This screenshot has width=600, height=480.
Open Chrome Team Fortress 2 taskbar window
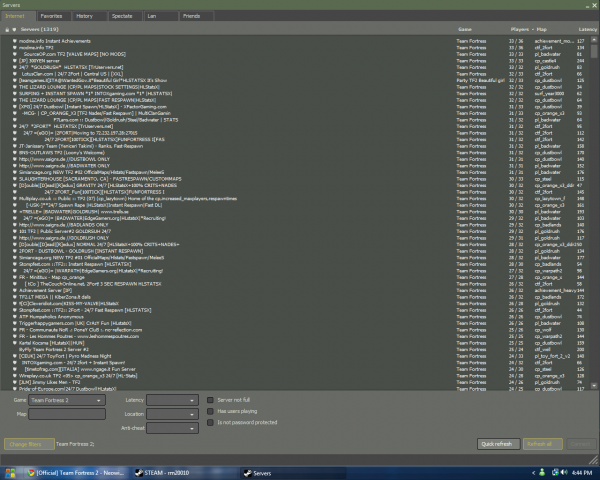point(76,473)
